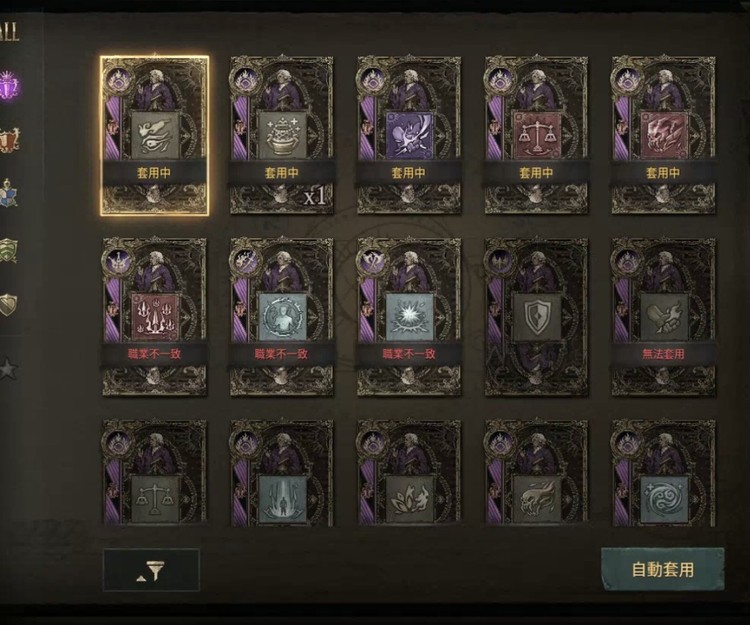Viewport: 750px width, 625px height.
Task: Open the sort and filter funnel button
Action: pyautogui.click(x=151, y=570)
